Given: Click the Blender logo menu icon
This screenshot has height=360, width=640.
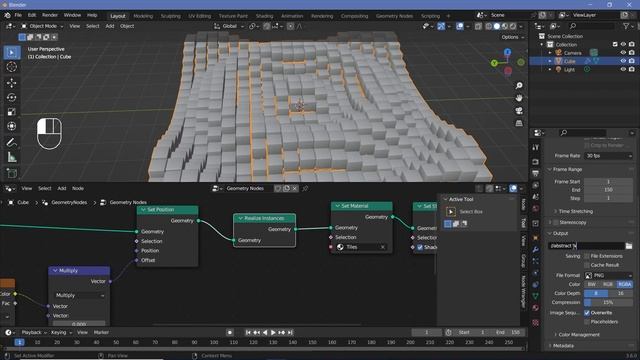Looking at the screenshot, I should pos(7,15).
